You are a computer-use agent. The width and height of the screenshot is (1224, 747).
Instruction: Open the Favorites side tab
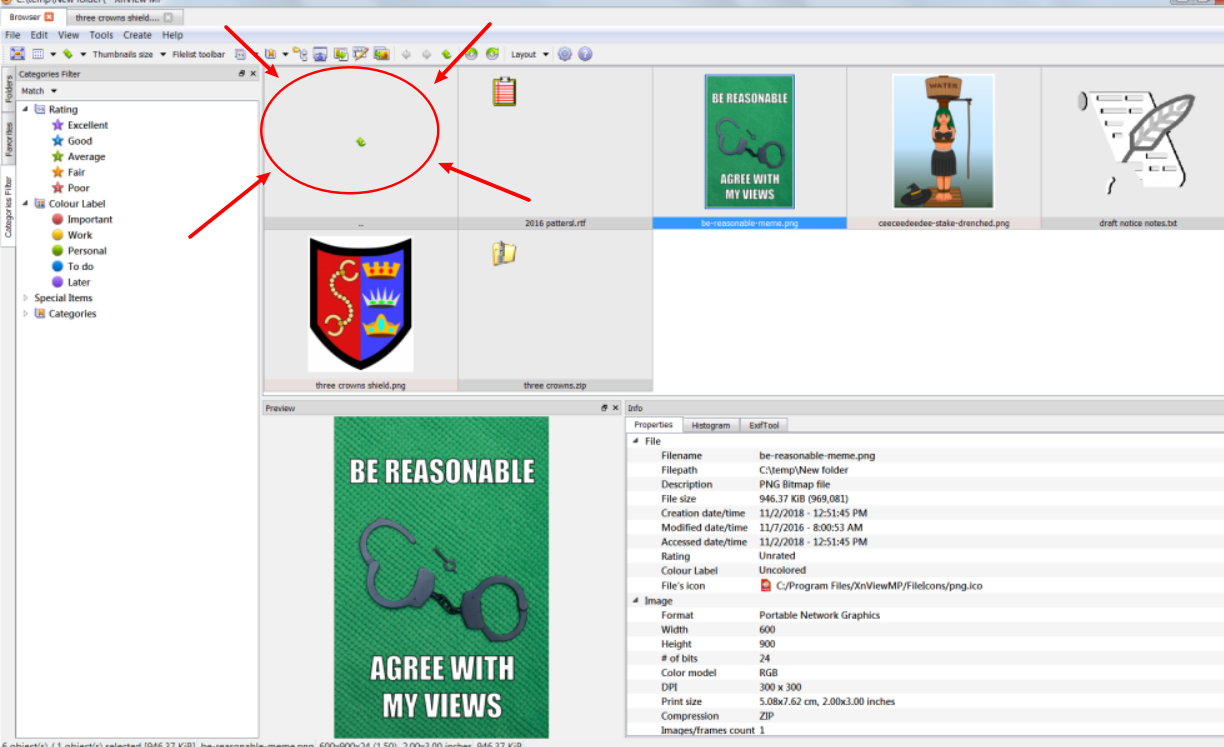[9, 141]
